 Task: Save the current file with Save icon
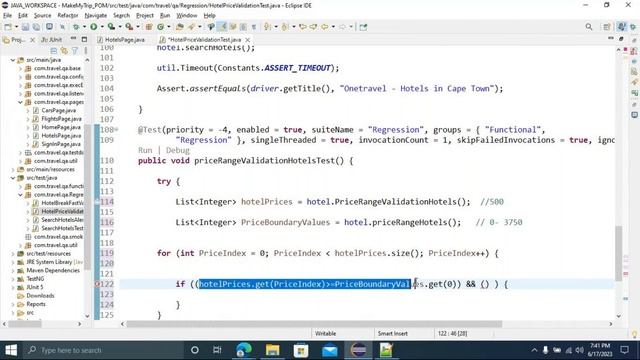(x=25, y=27)
